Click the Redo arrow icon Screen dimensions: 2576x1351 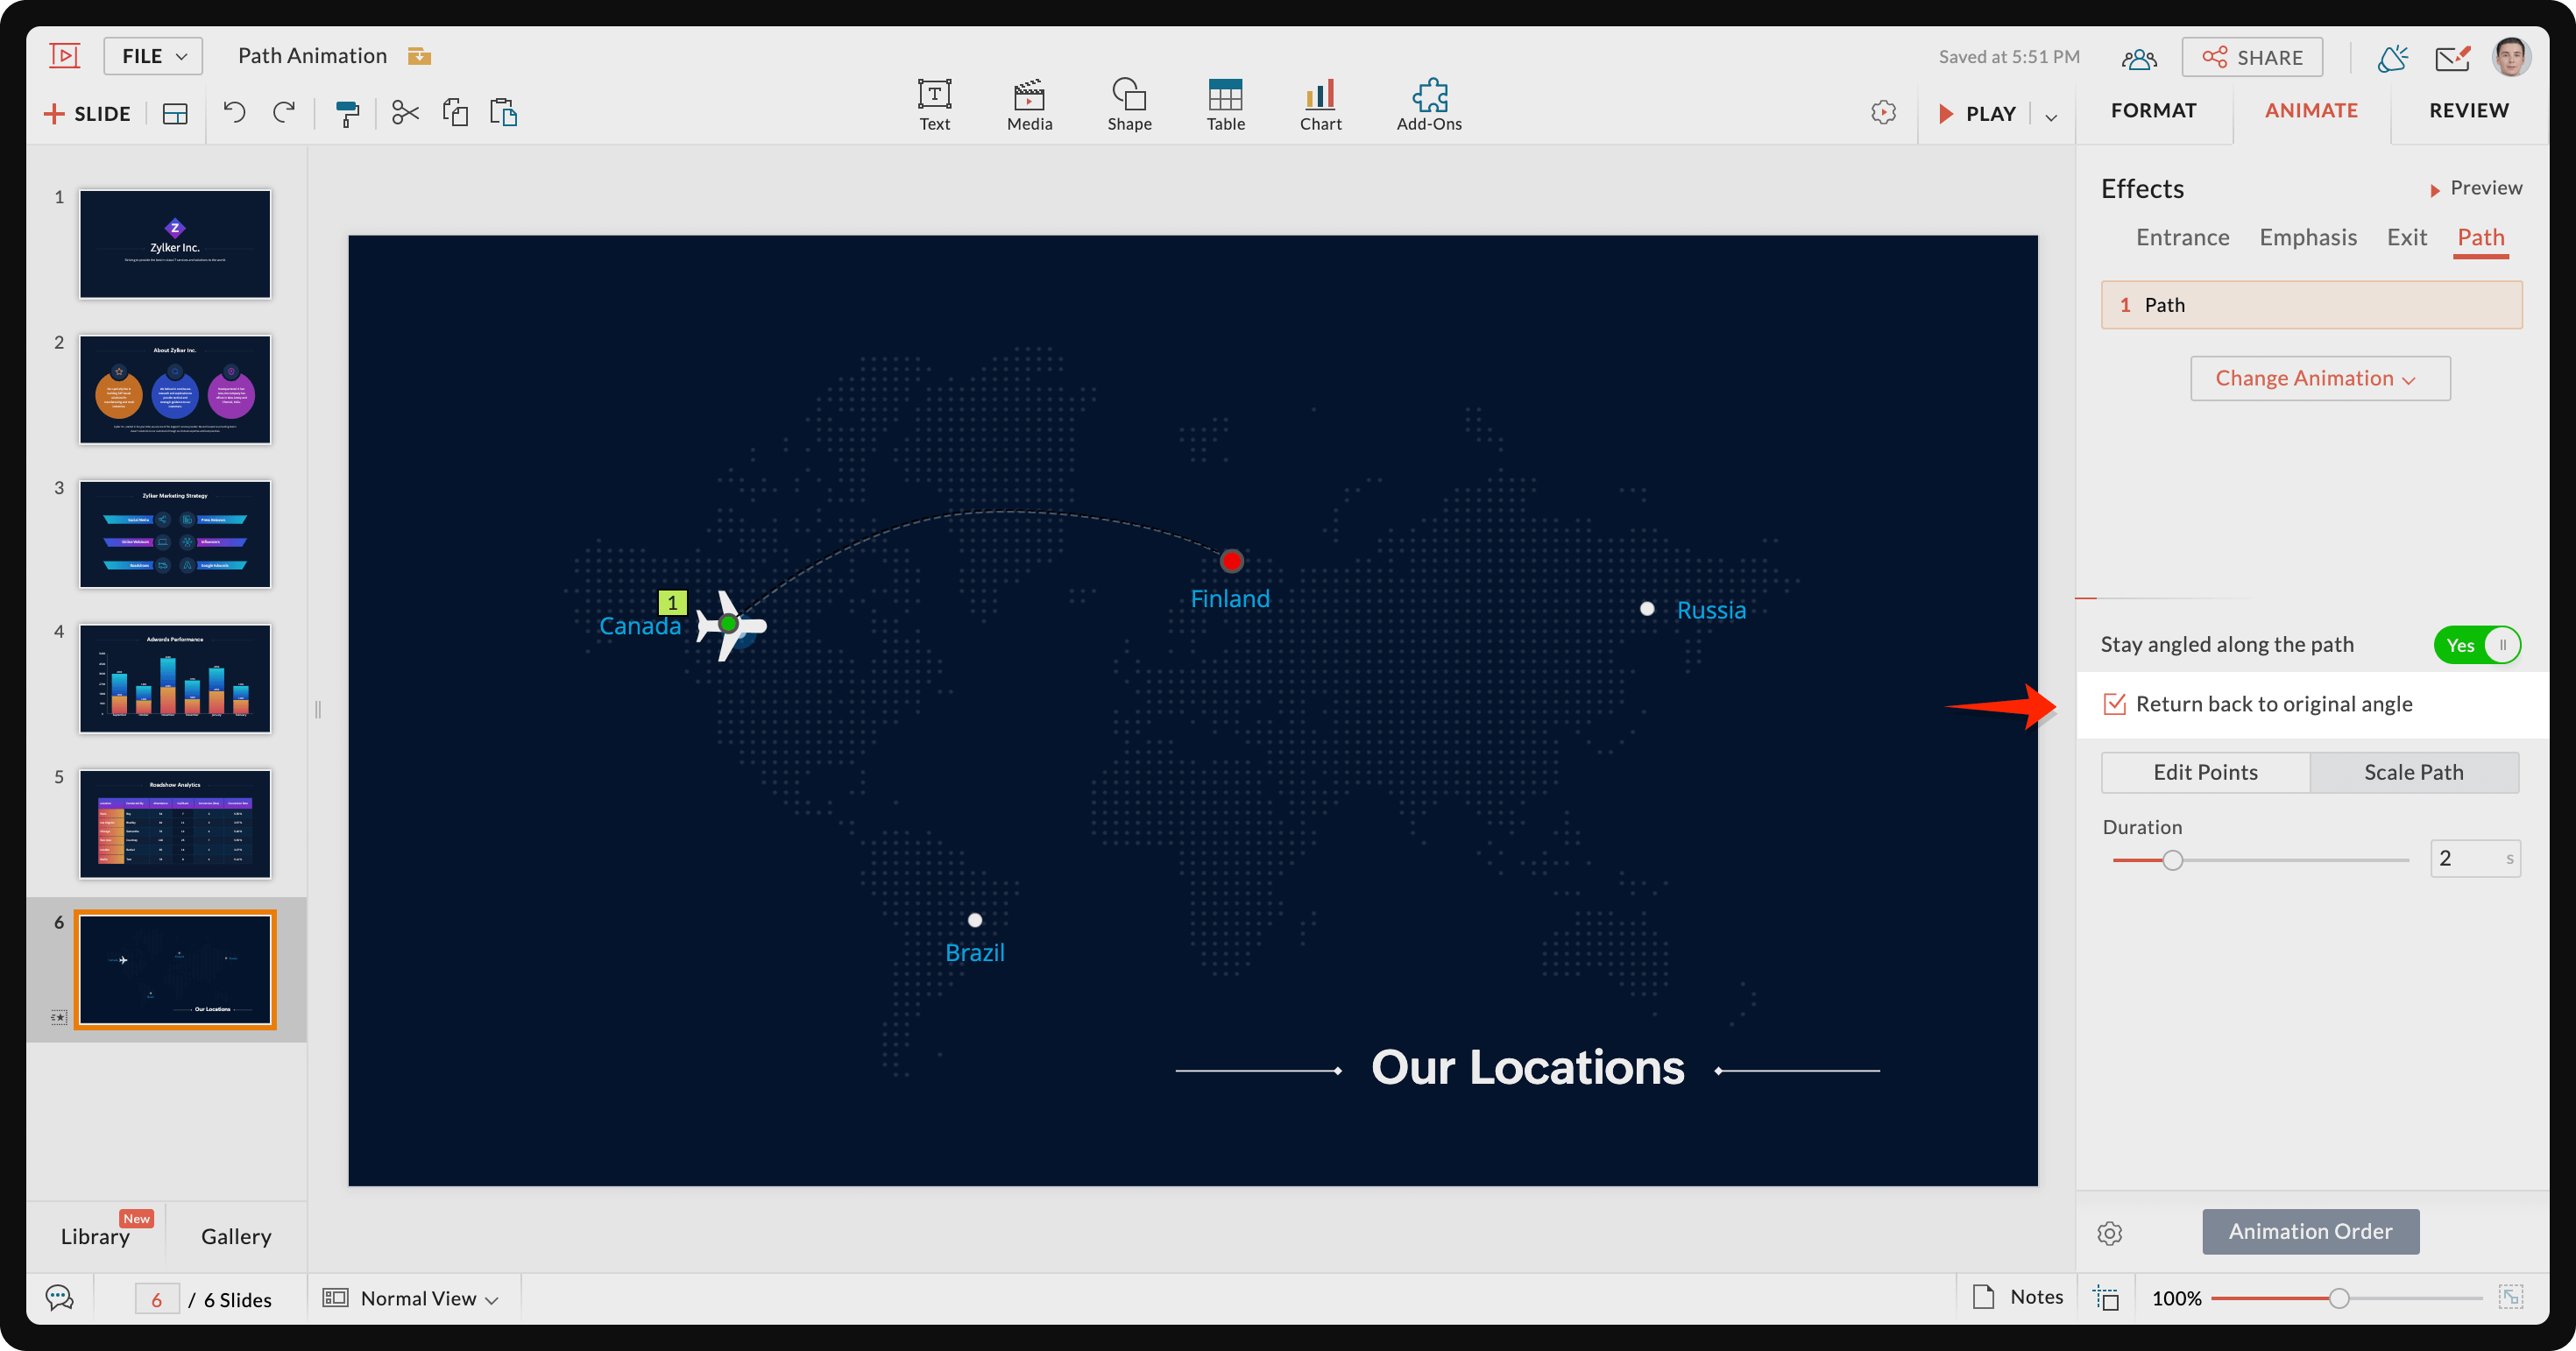pyautogui.click(x=285, y=113)
